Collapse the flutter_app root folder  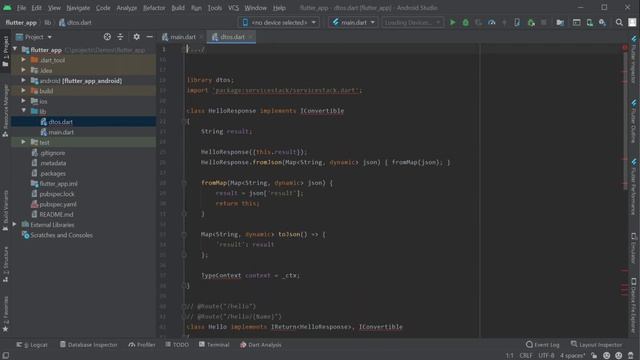point(15,49)
